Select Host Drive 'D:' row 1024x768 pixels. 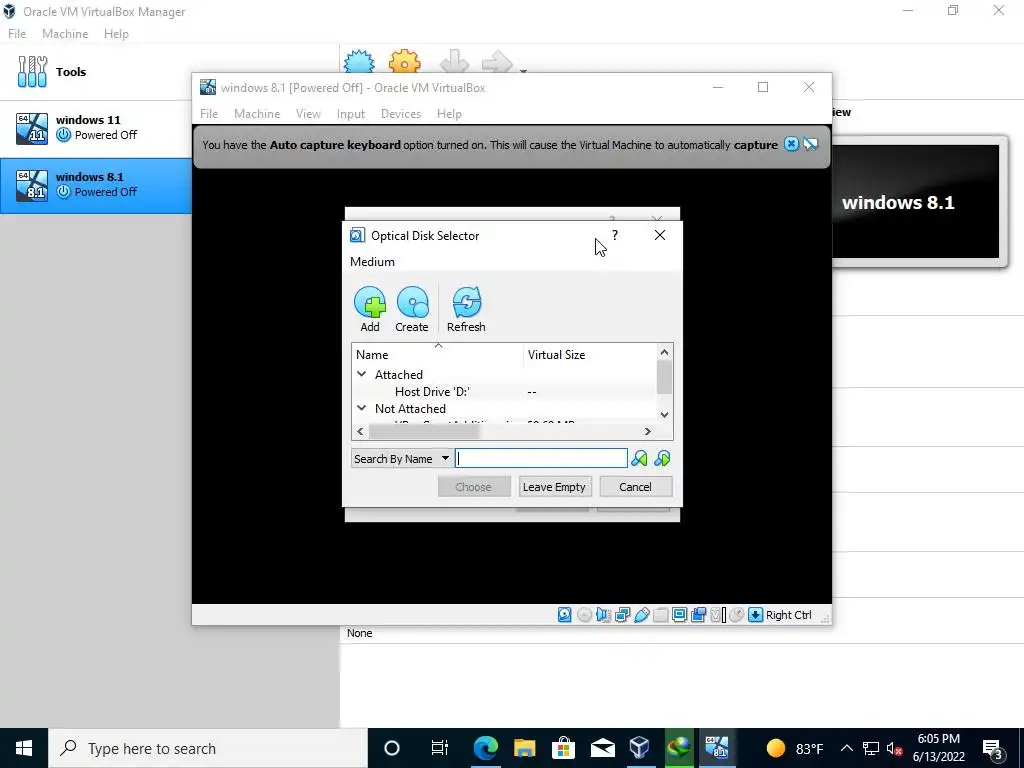[504, 391]
